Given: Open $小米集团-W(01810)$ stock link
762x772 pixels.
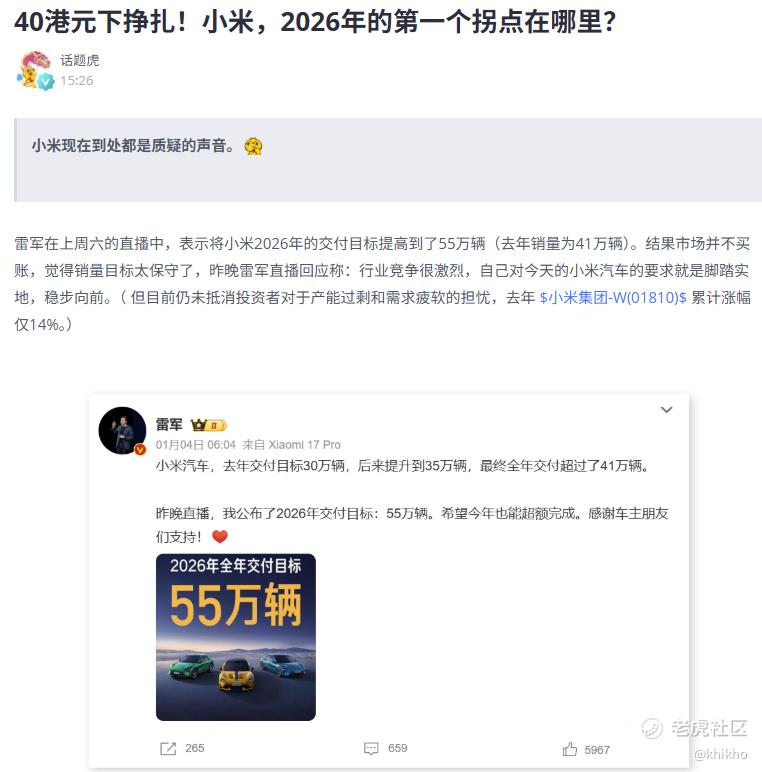Looking at the screenshot, I should (612, 297).
